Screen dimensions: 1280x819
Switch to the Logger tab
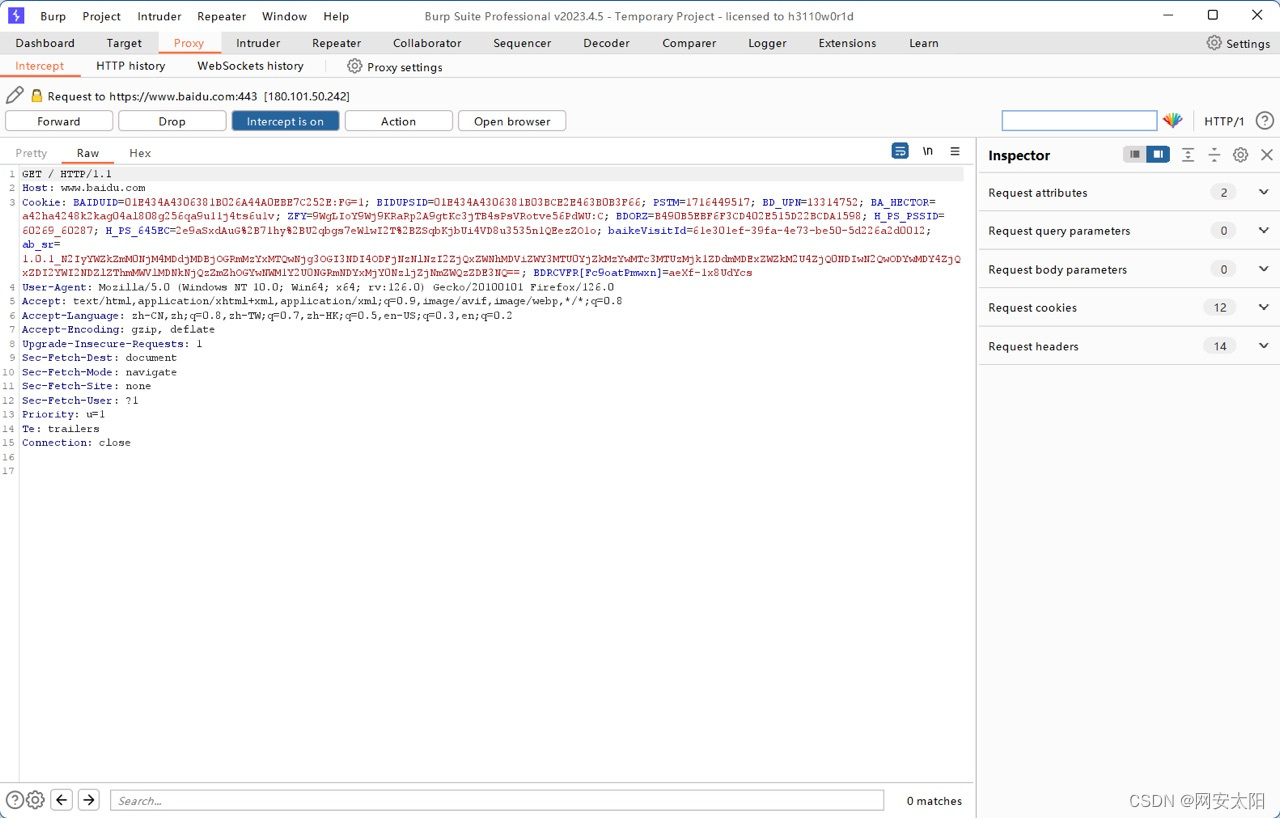pyautogui.click(x=767, y=43)
